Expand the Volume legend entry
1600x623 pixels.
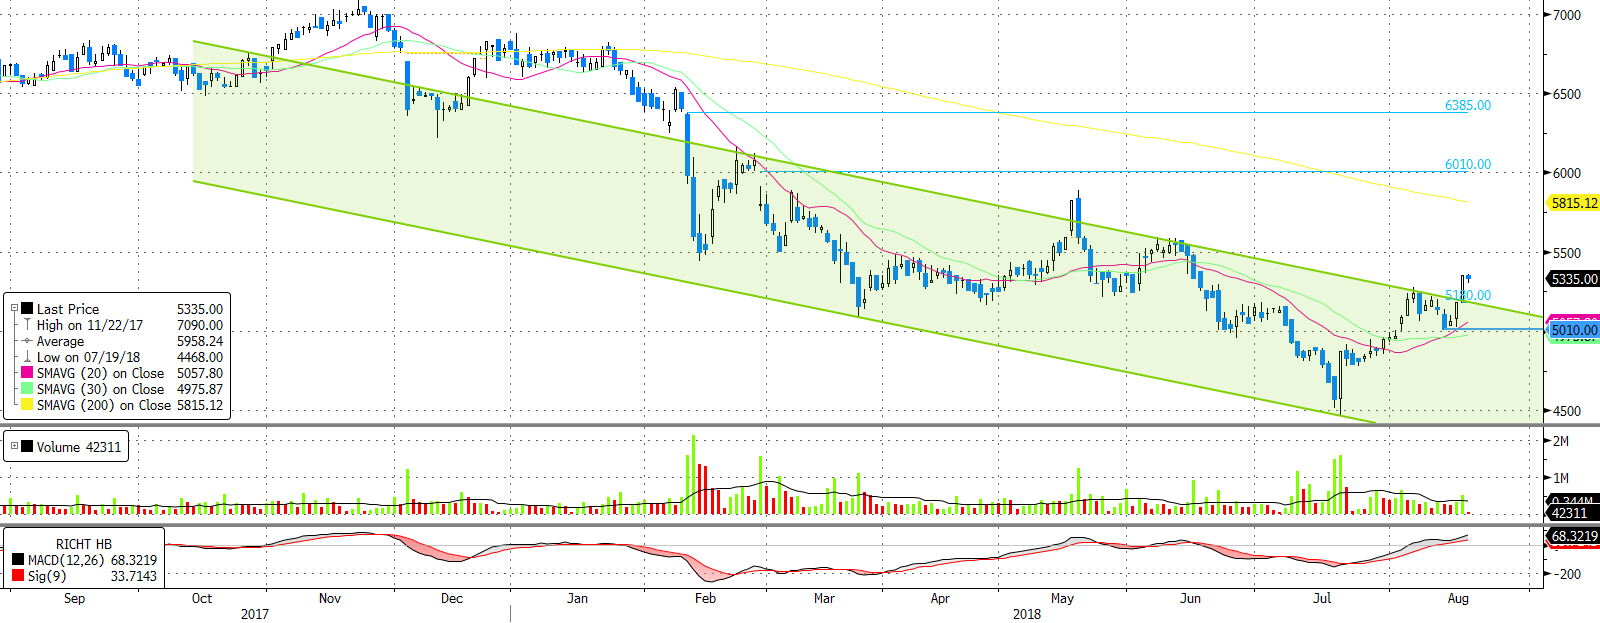(x=14, y=447)
